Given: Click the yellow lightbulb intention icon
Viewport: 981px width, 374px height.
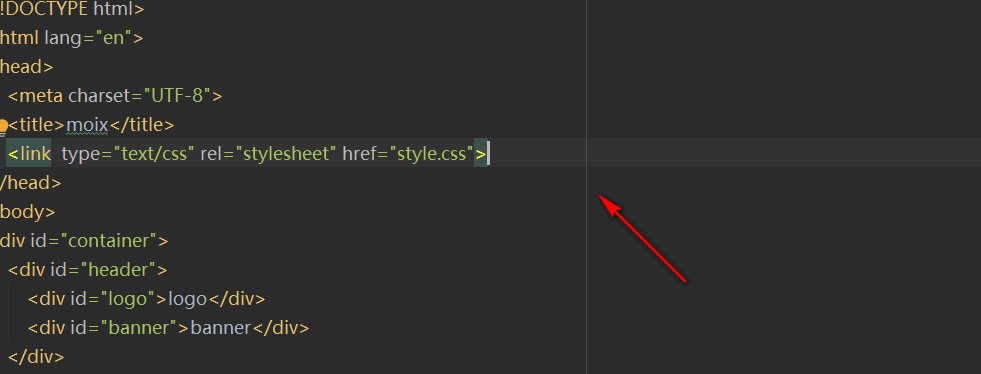Looking at the screenshot, I should [x=3, y=127].
